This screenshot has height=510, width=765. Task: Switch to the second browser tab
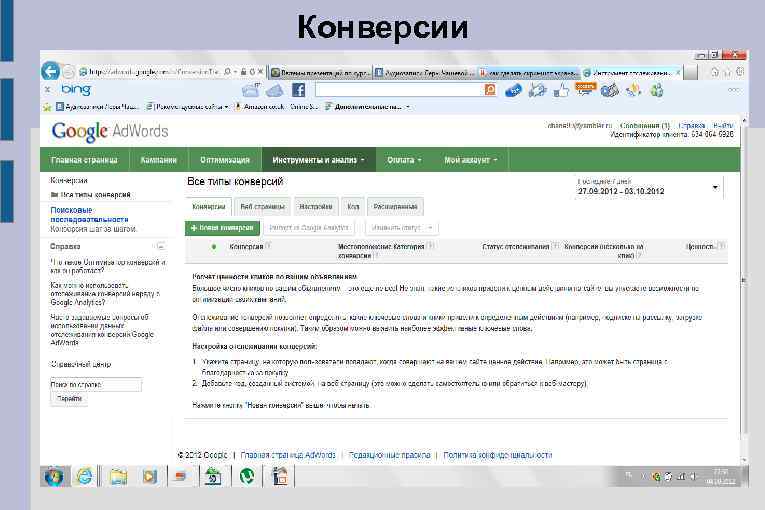coord(424,73)
